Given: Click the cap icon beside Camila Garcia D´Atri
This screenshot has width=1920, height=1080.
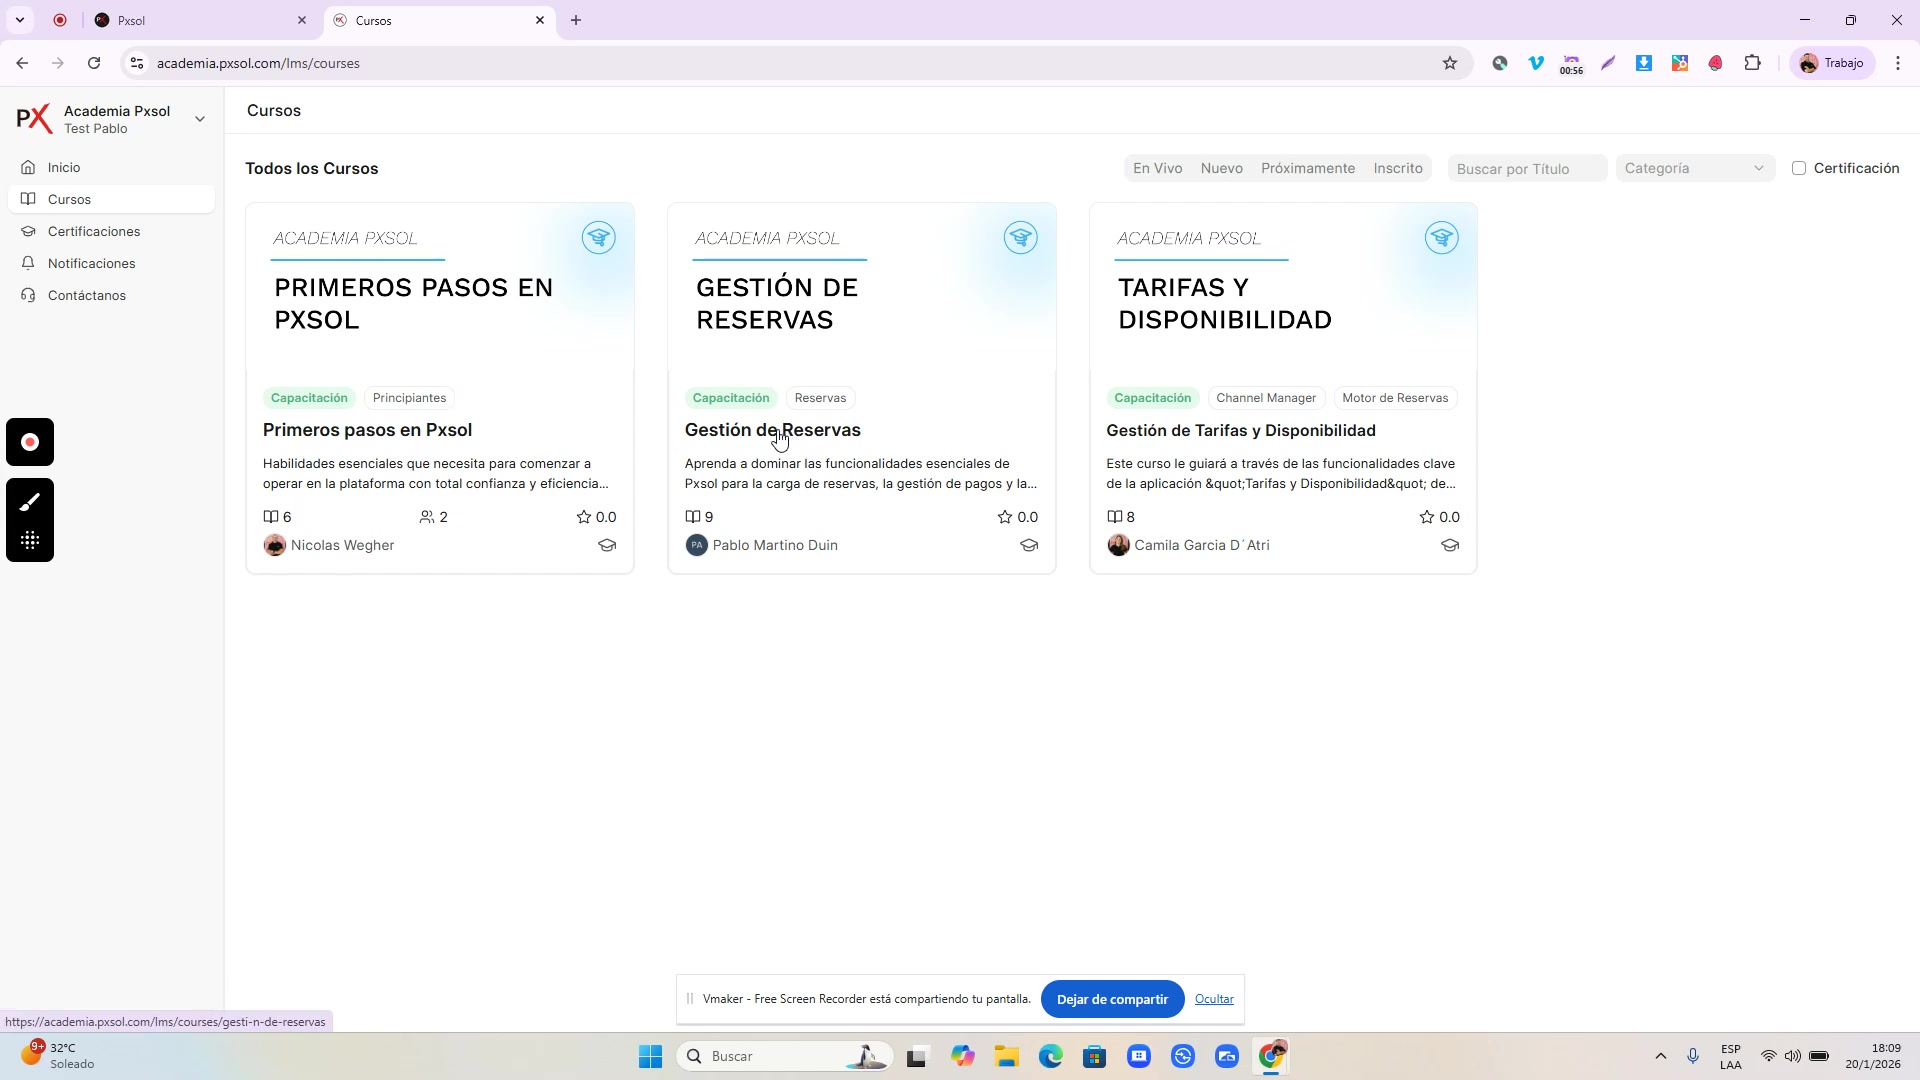Looking at the screenshot, I should tap(1450, 545).
